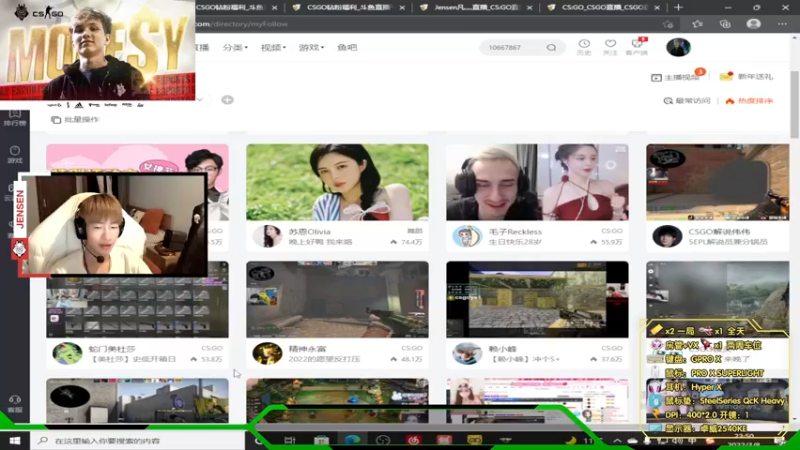Switch to the Jensen凡 直播 browser tab
The height and width of the screenshot is (450, 800).
(x=477, y=8)
